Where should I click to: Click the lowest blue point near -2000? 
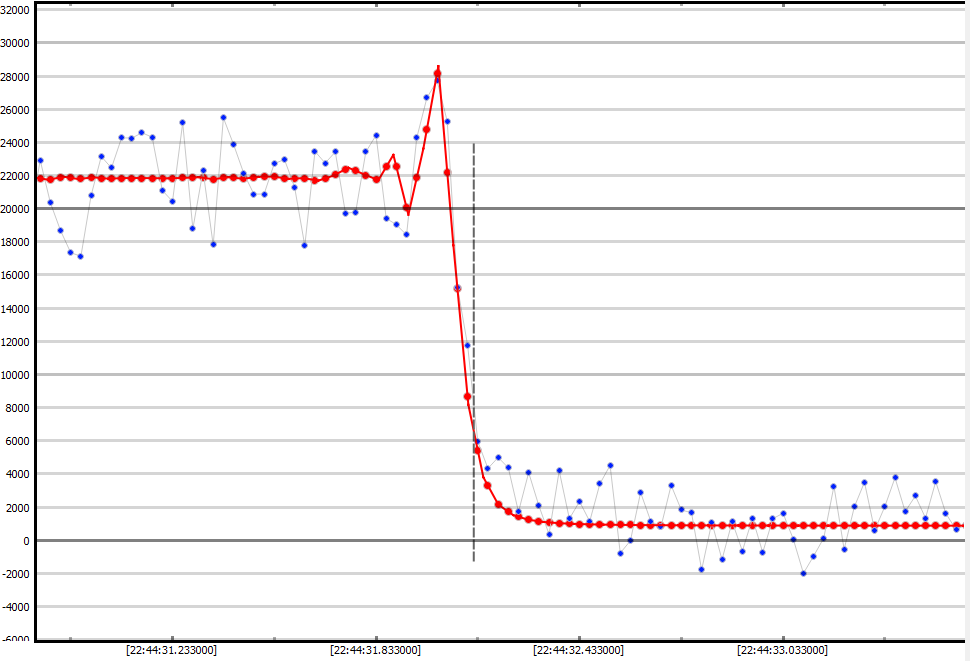click(803, 573)
